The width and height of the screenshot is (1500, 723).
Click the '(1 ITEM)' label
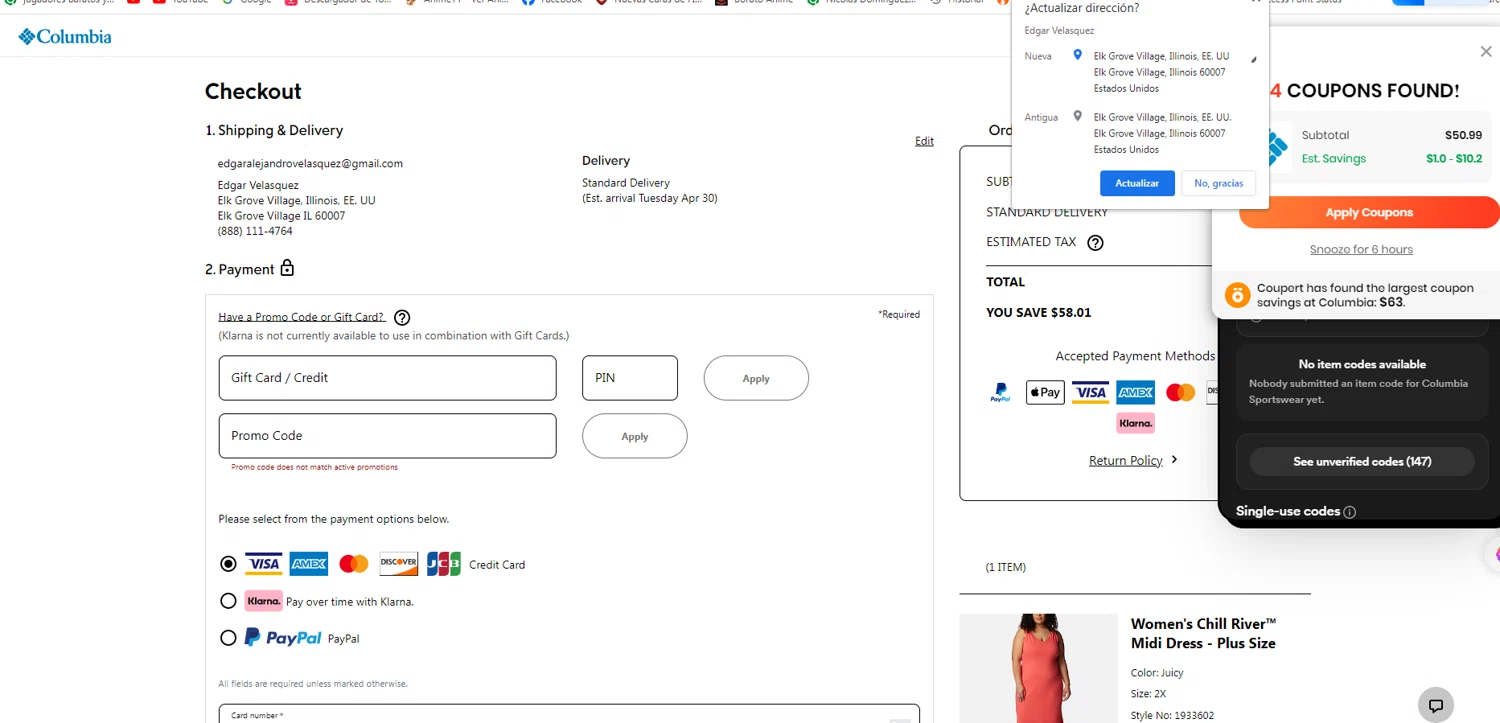pyautogui.click(x=1005, y=567)
